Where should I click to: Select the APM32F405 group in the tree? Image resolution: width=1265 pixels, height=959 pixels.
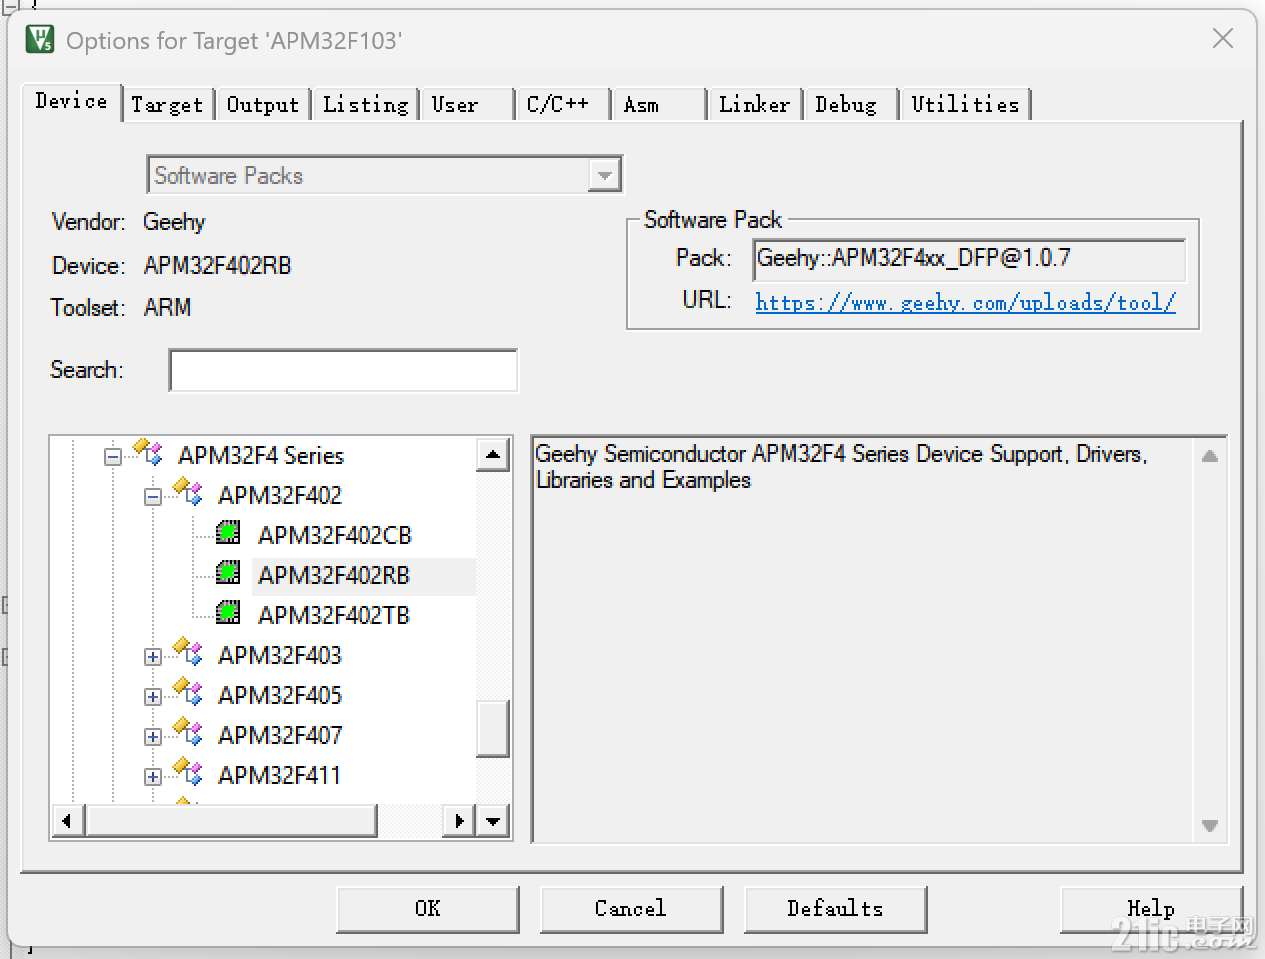[x=280, y=696]
